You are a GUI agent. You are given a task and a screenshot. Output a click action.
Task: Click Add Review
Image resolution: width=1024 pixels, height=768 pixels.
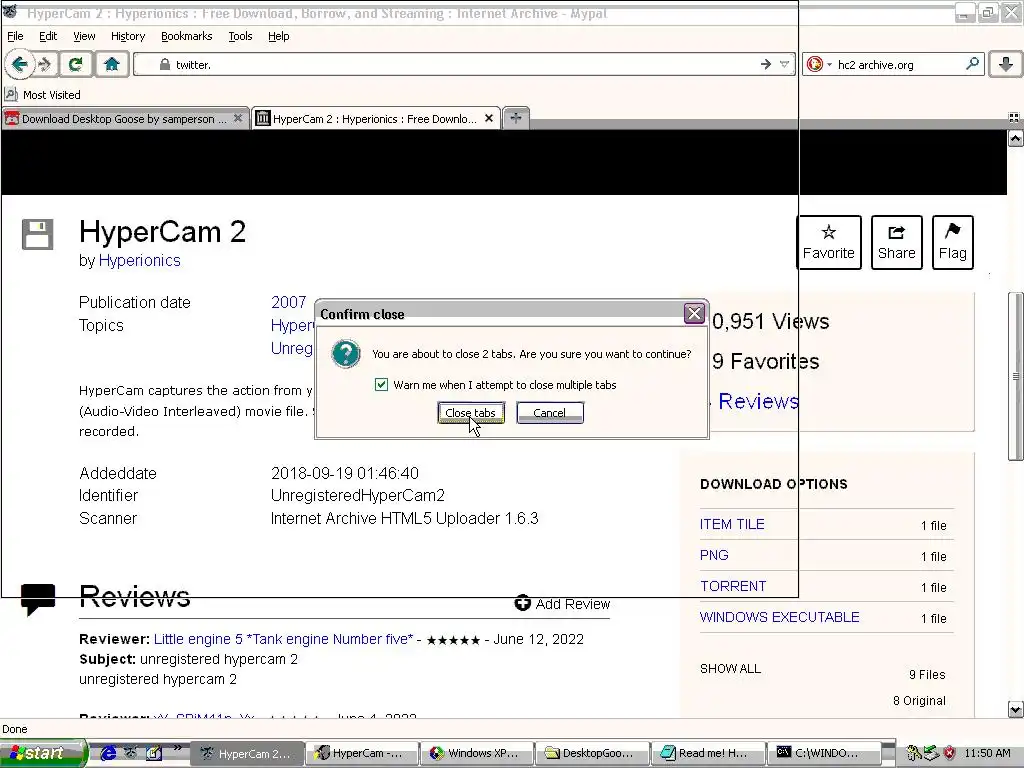tap(562, 604)
